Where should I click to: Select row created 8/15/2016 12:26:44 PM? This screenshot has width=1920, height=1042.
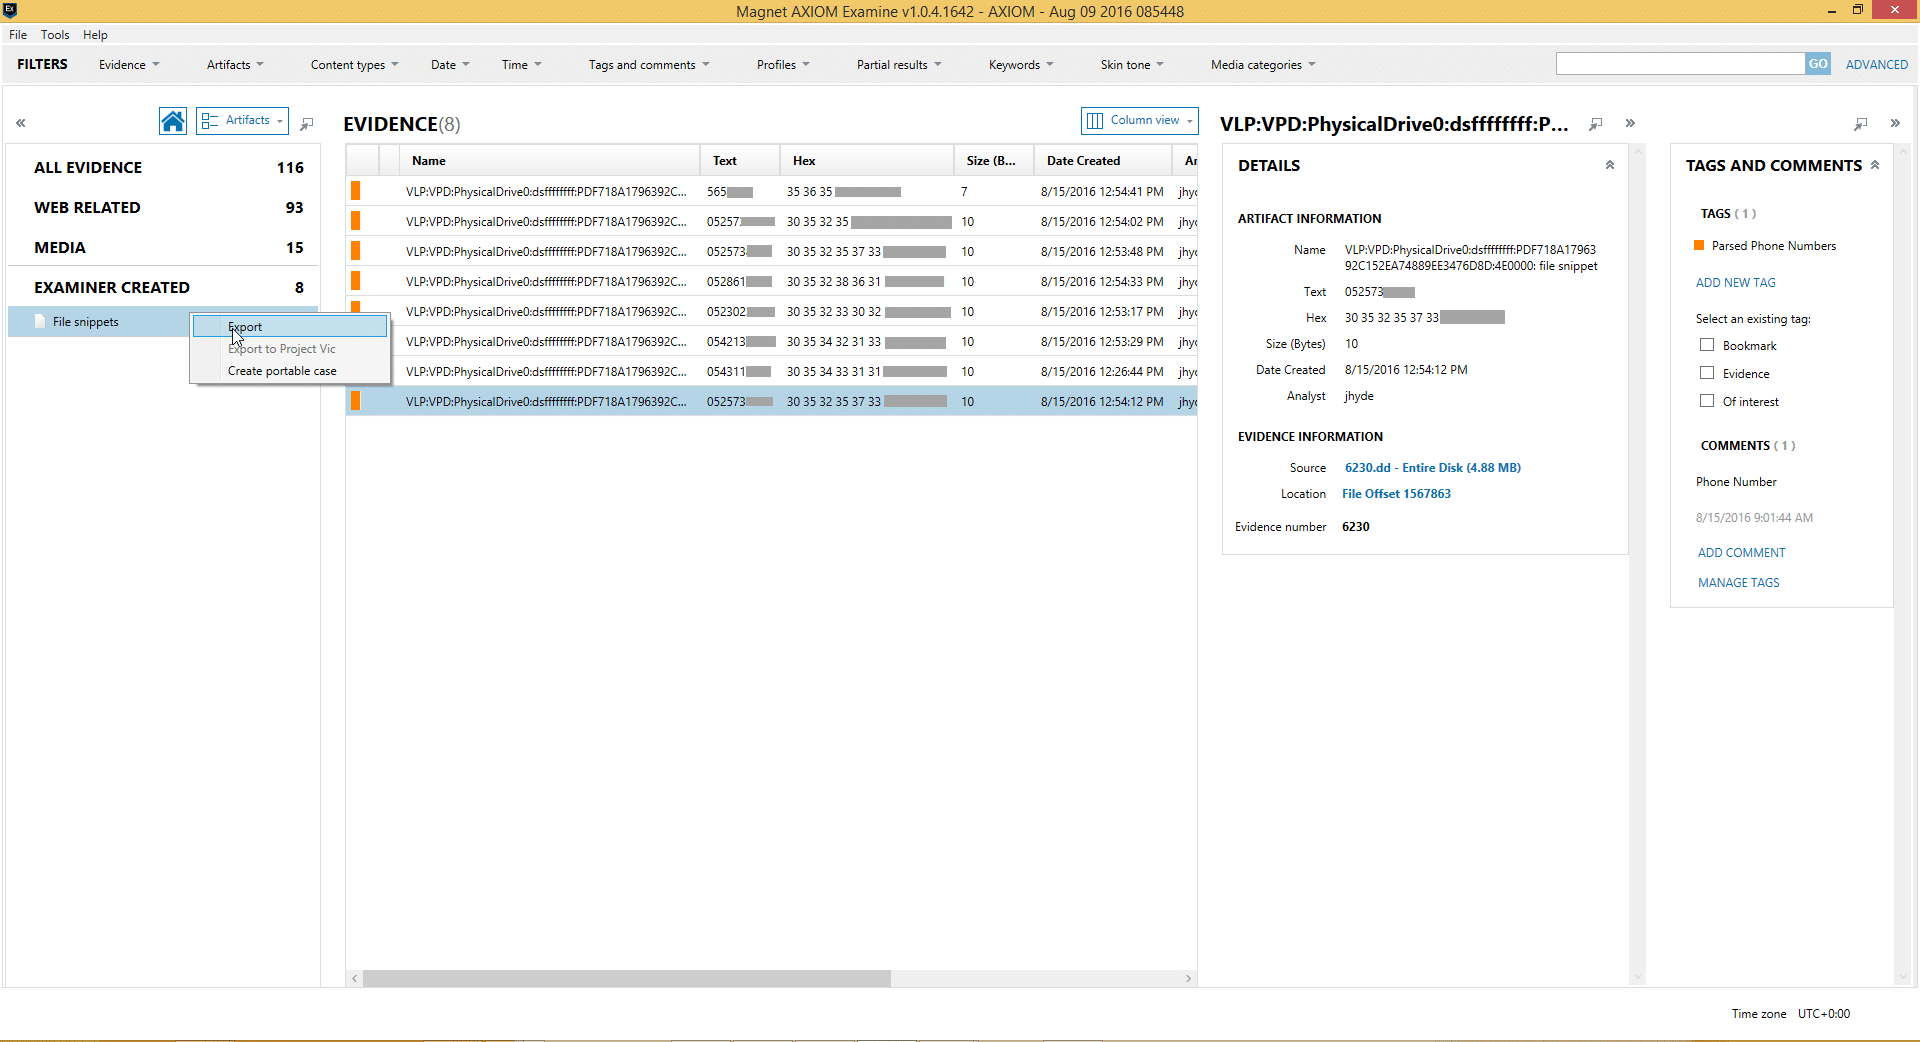coord(771,371)
